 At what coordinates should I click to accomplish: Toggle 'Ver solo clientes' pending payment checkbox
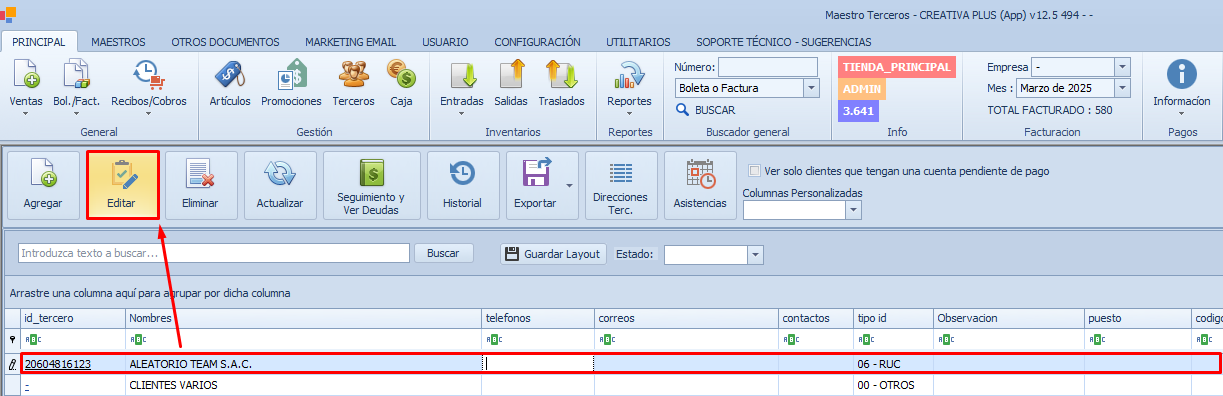pyautogui.click(x=755, y=171)
